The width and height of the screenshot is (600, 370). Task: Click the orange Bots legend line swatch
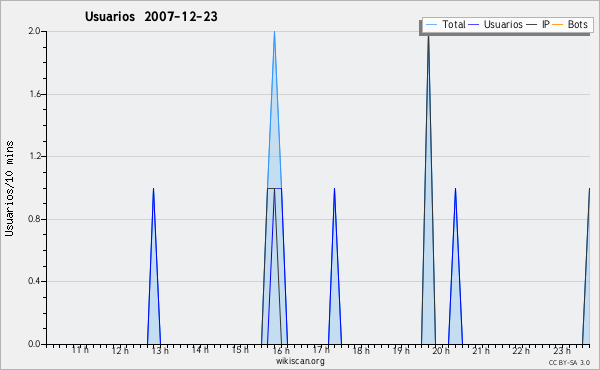pyautogui.click(x=558, y=25)
